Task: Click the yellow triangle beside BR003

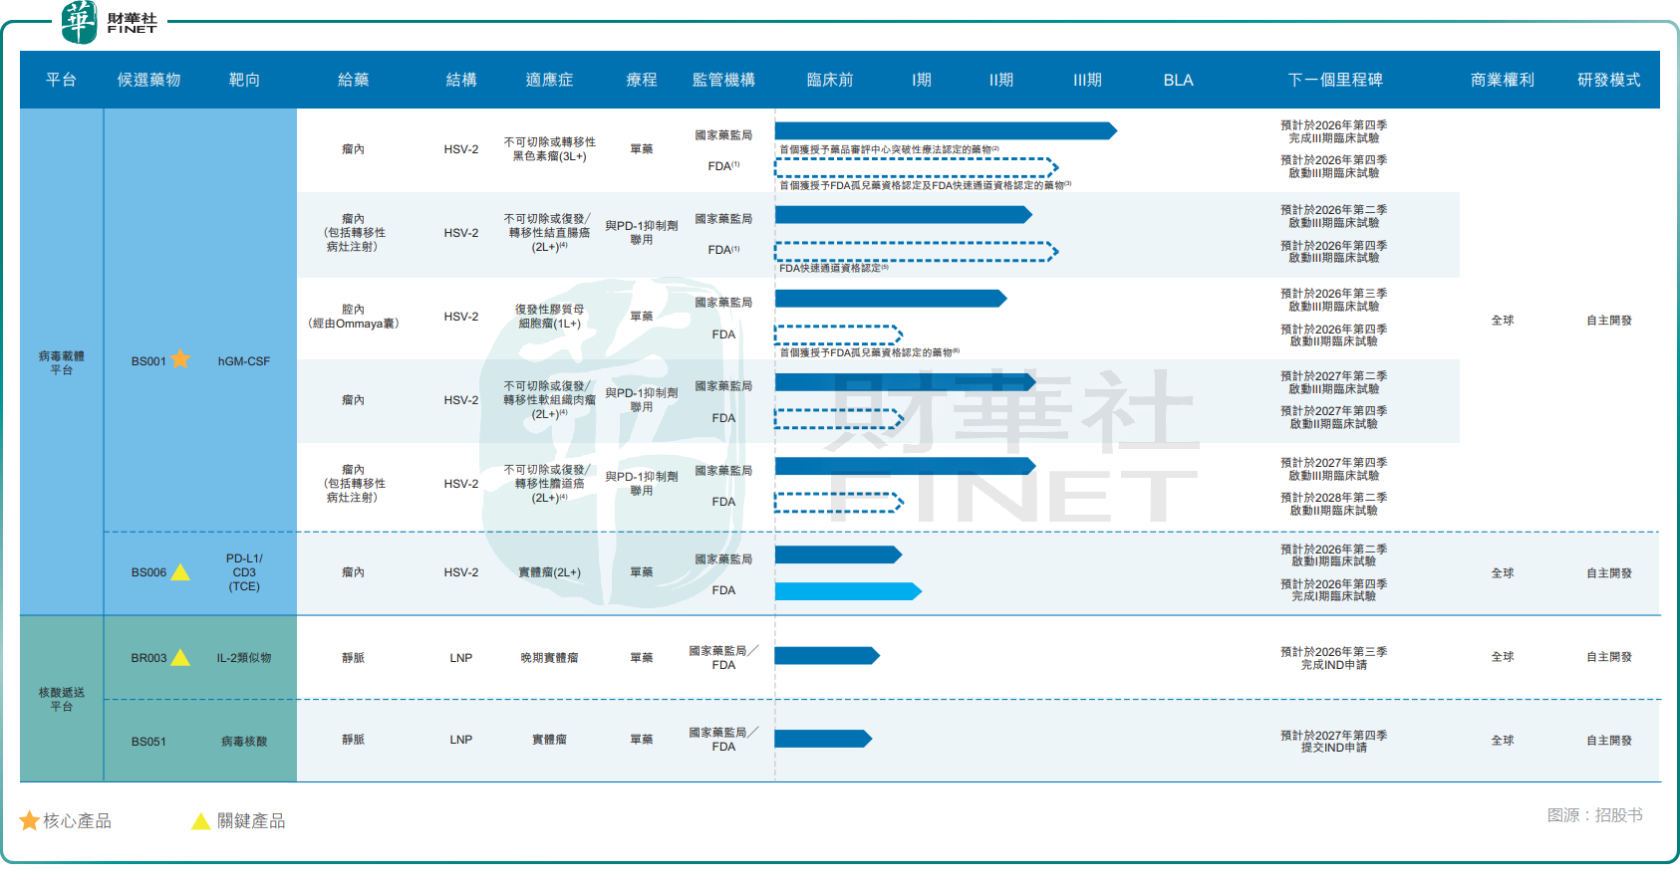Action: [180, 657]
